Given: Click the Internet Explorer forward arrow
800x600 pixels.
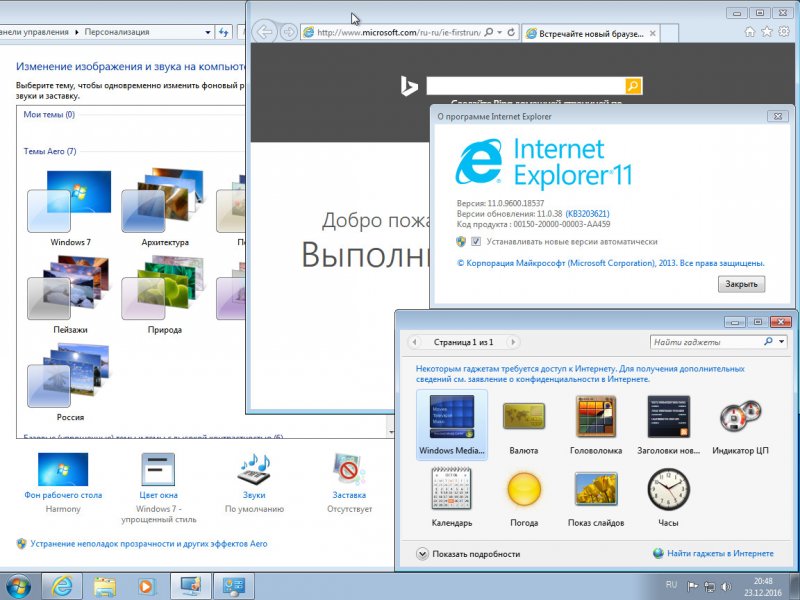Looking at the screenshot, I should click(289, 32).
